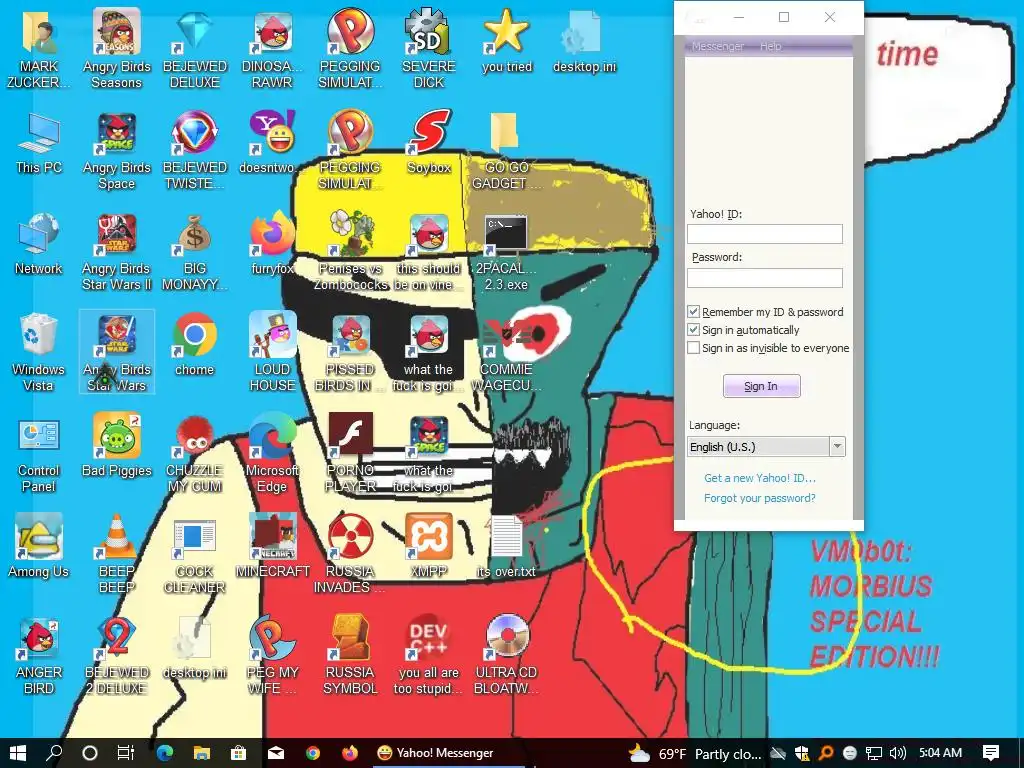This screenshot has height=768, width=1024.
Task: Open the BEJEWELED DELUXE desktop icon
Action: tap(195, 49)
